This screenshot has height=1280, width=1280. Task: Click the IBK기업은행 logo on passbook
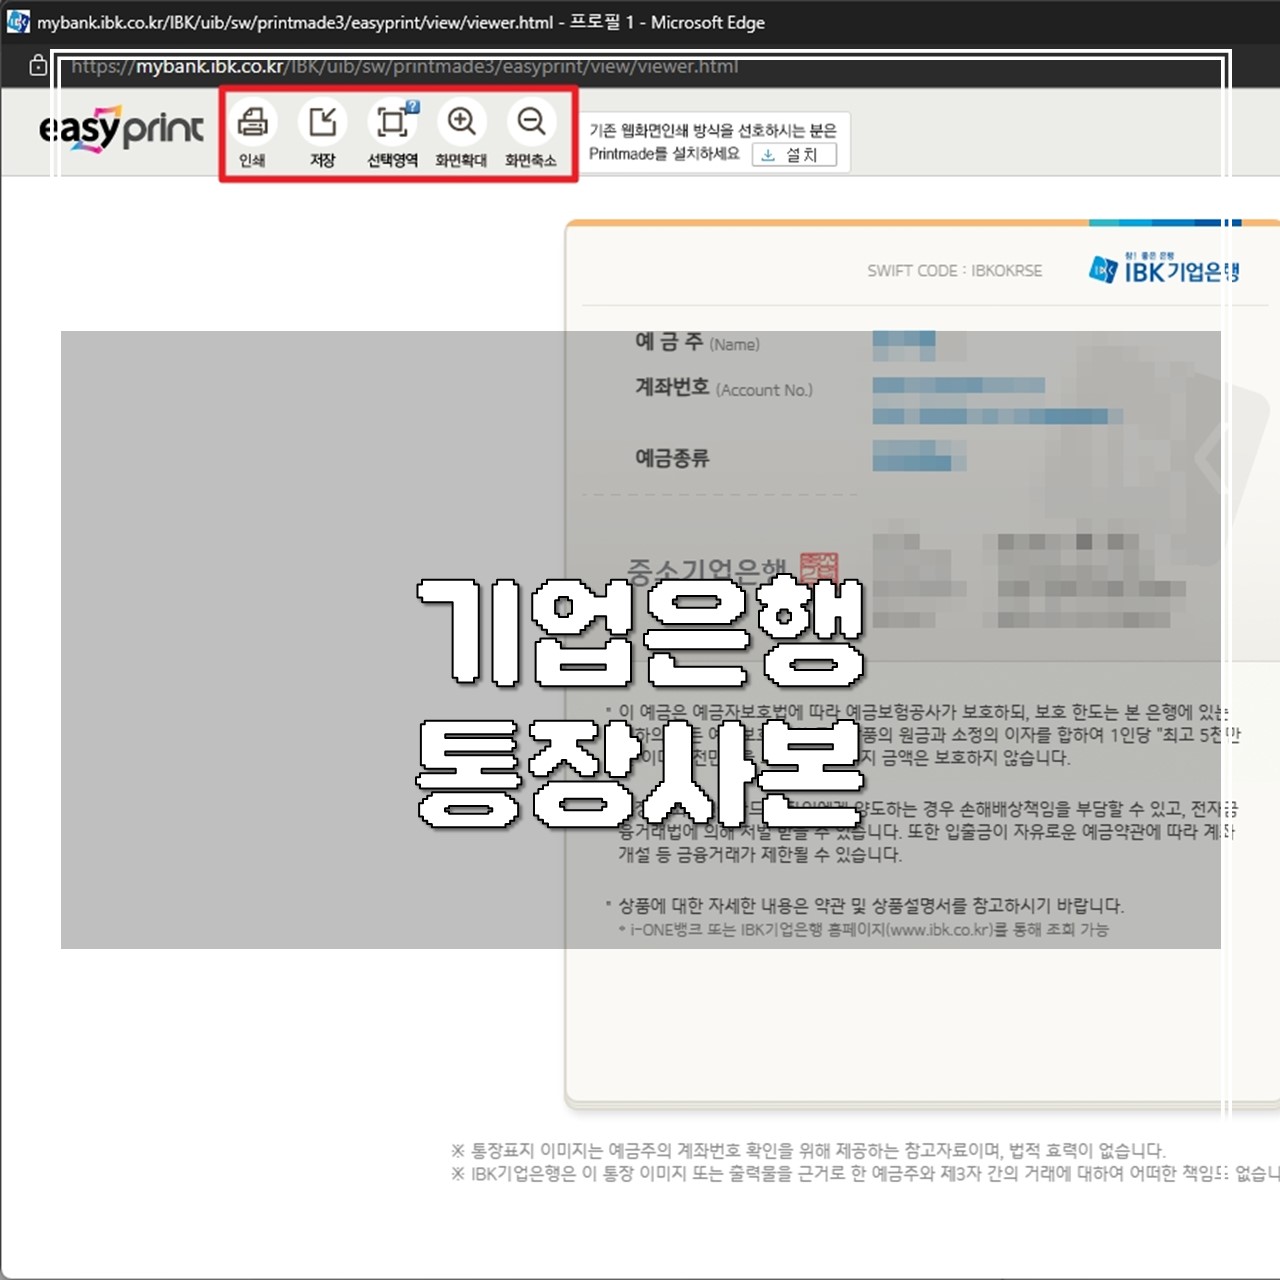1165,269
